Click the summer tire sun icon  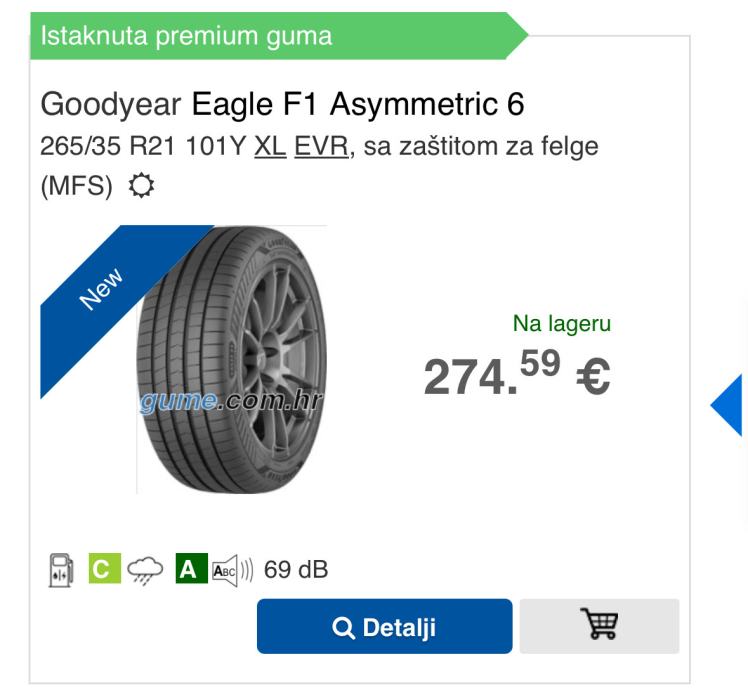[x=143, y=187]
